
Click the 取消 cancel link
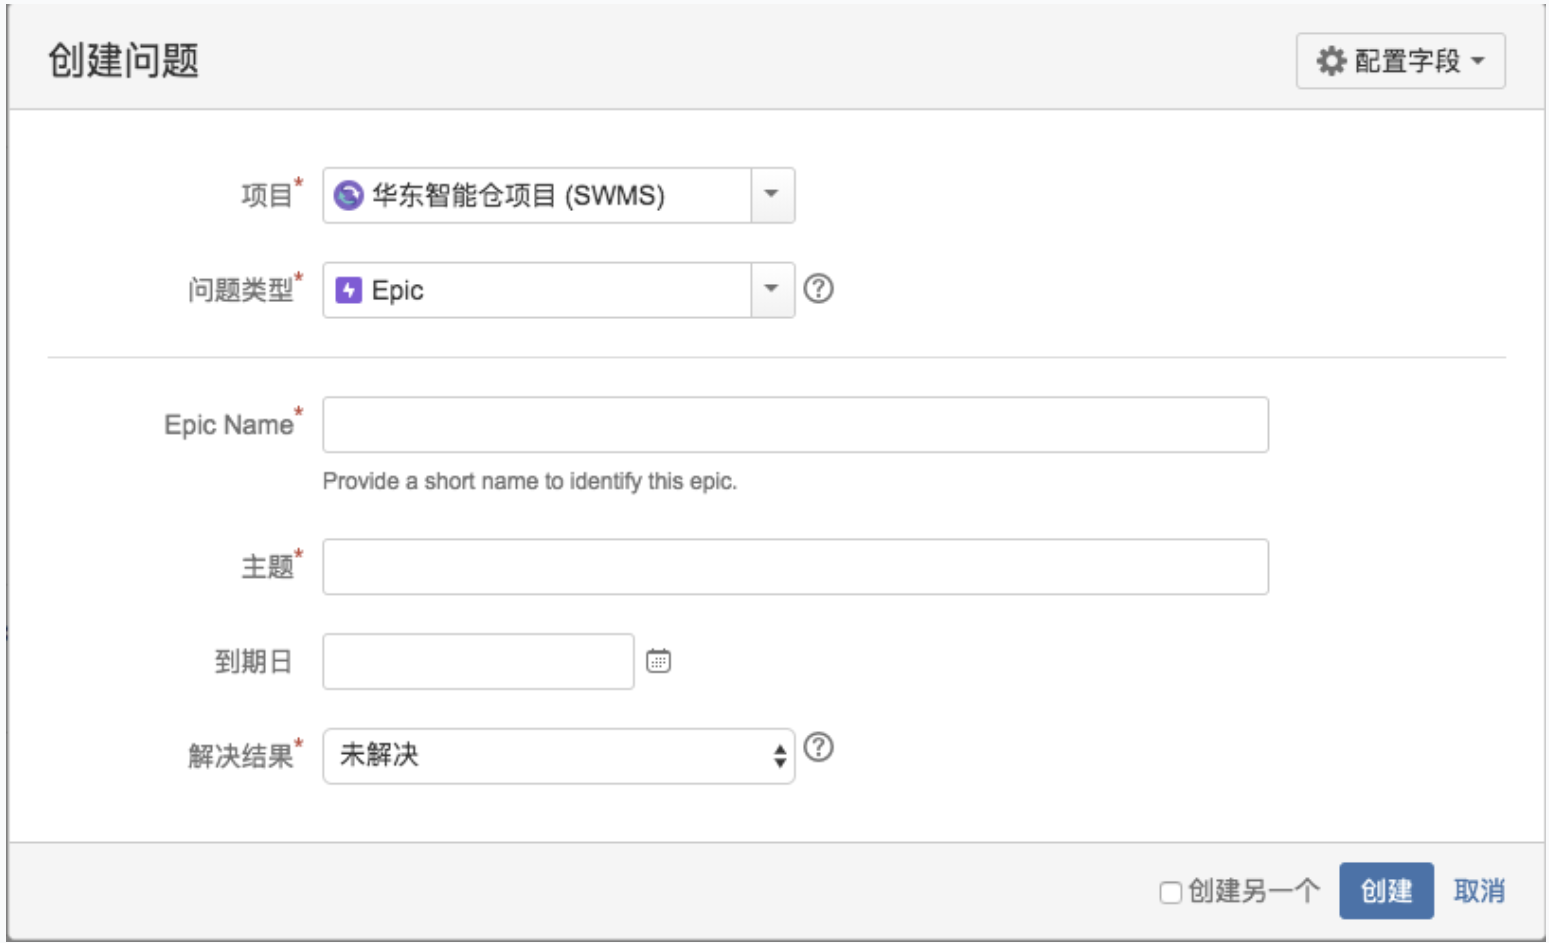click(1479, 891)
